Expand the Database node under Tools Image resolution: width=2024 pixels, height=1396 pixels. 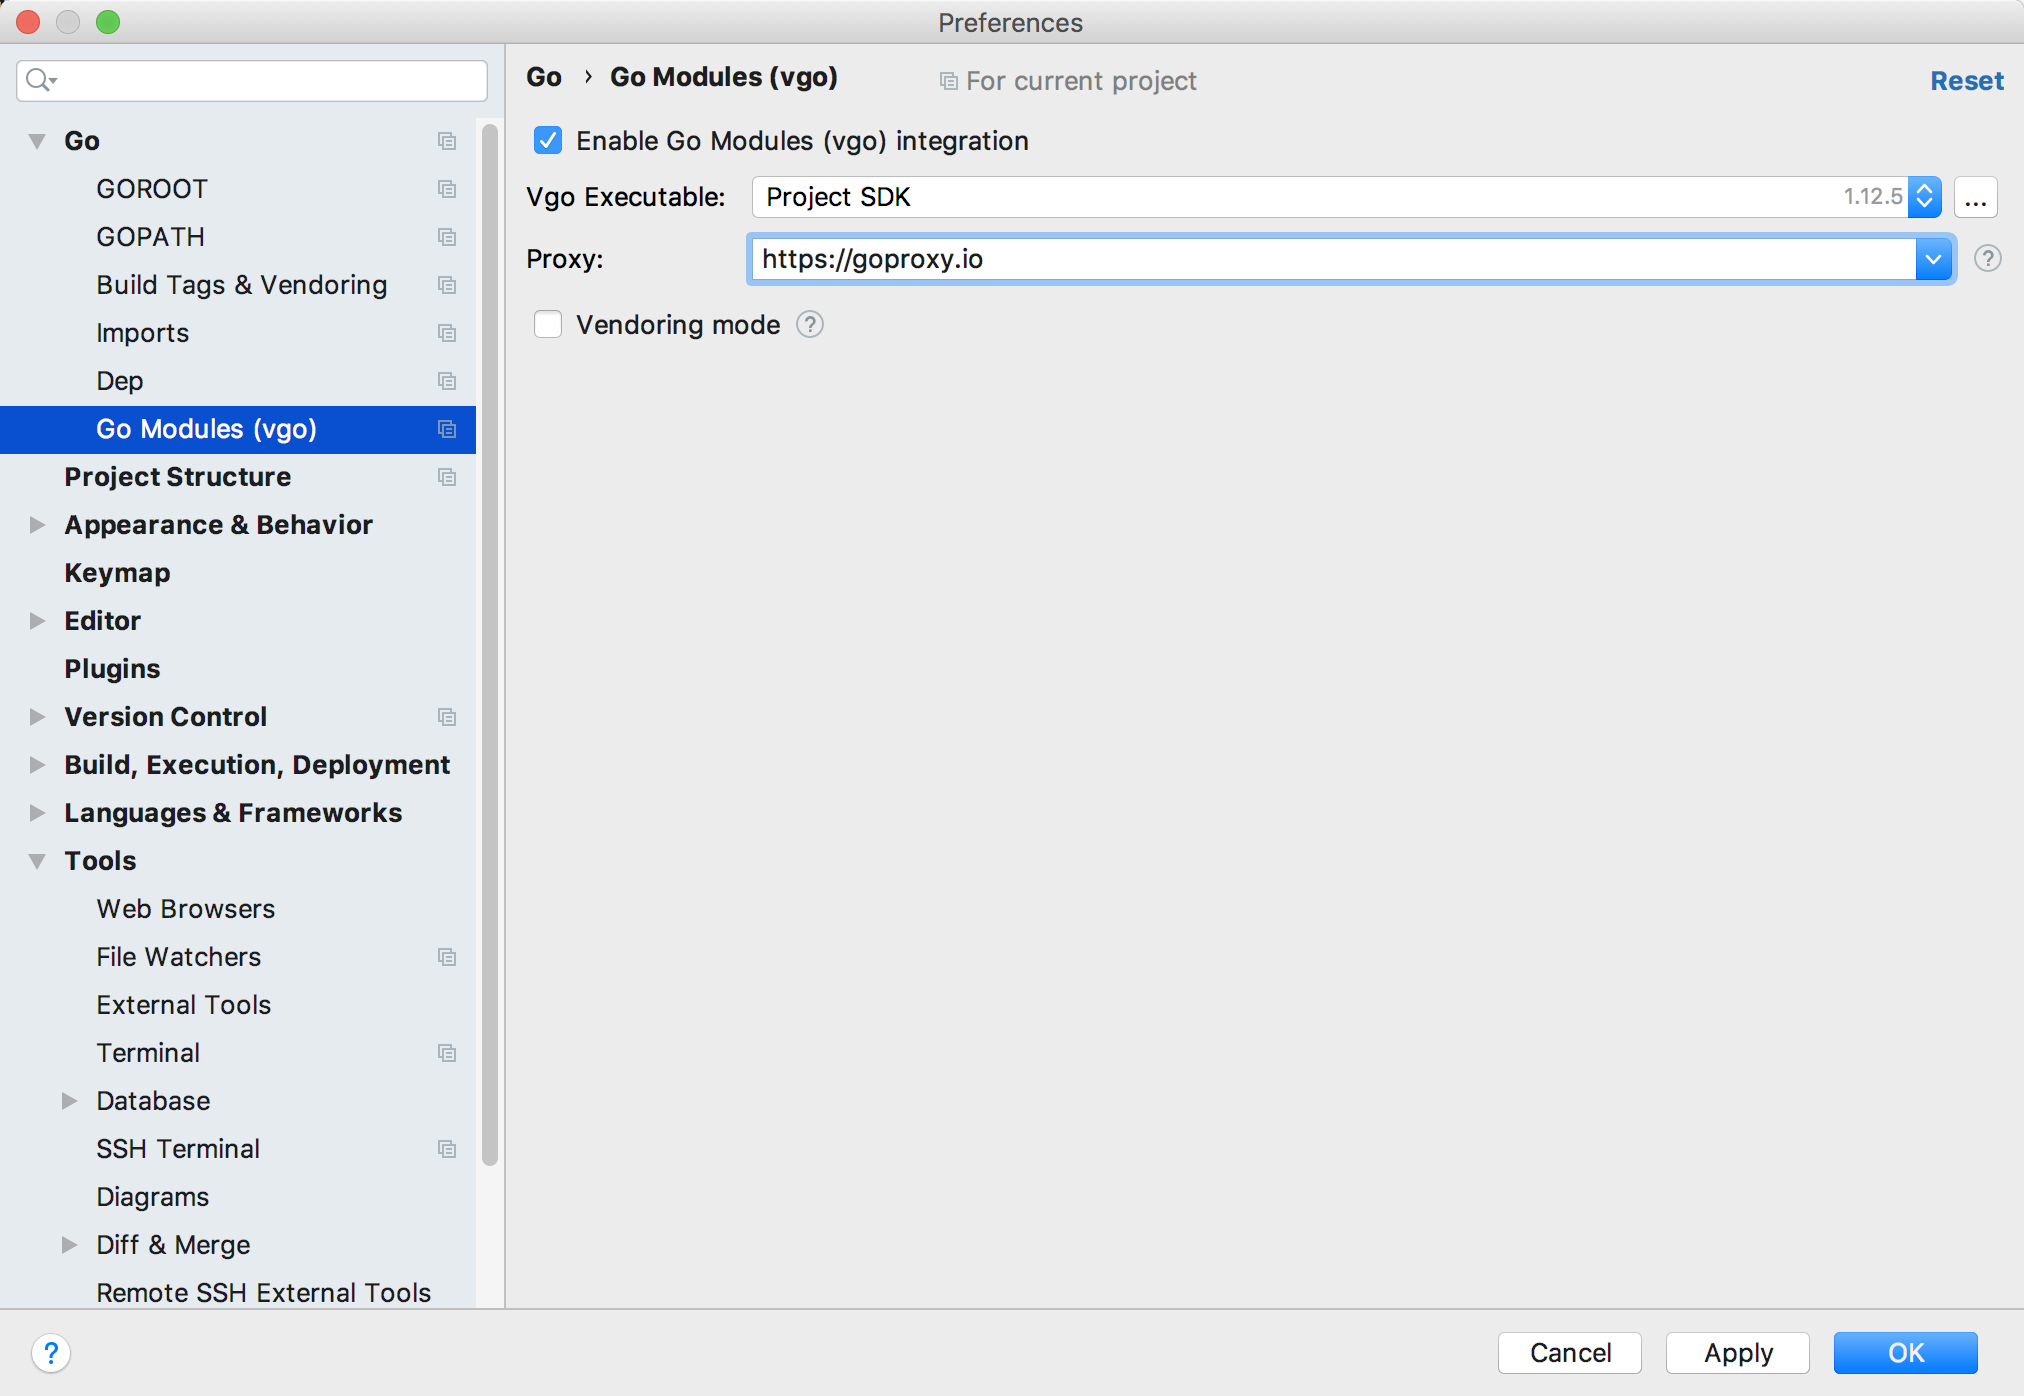click(70, 1101)
